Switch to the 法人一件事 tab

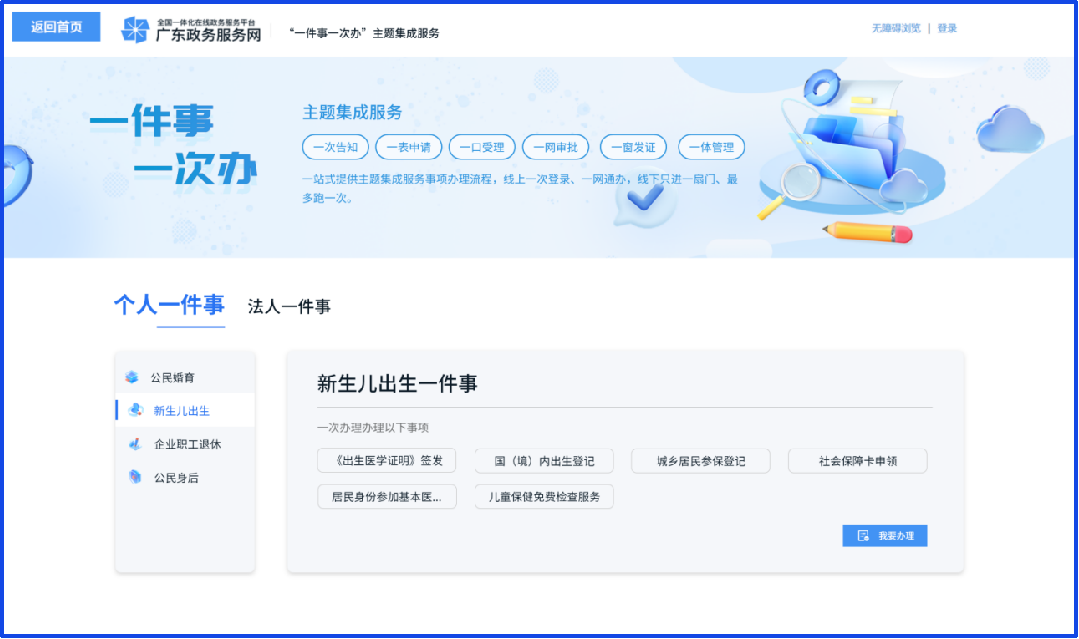[289, 307]
